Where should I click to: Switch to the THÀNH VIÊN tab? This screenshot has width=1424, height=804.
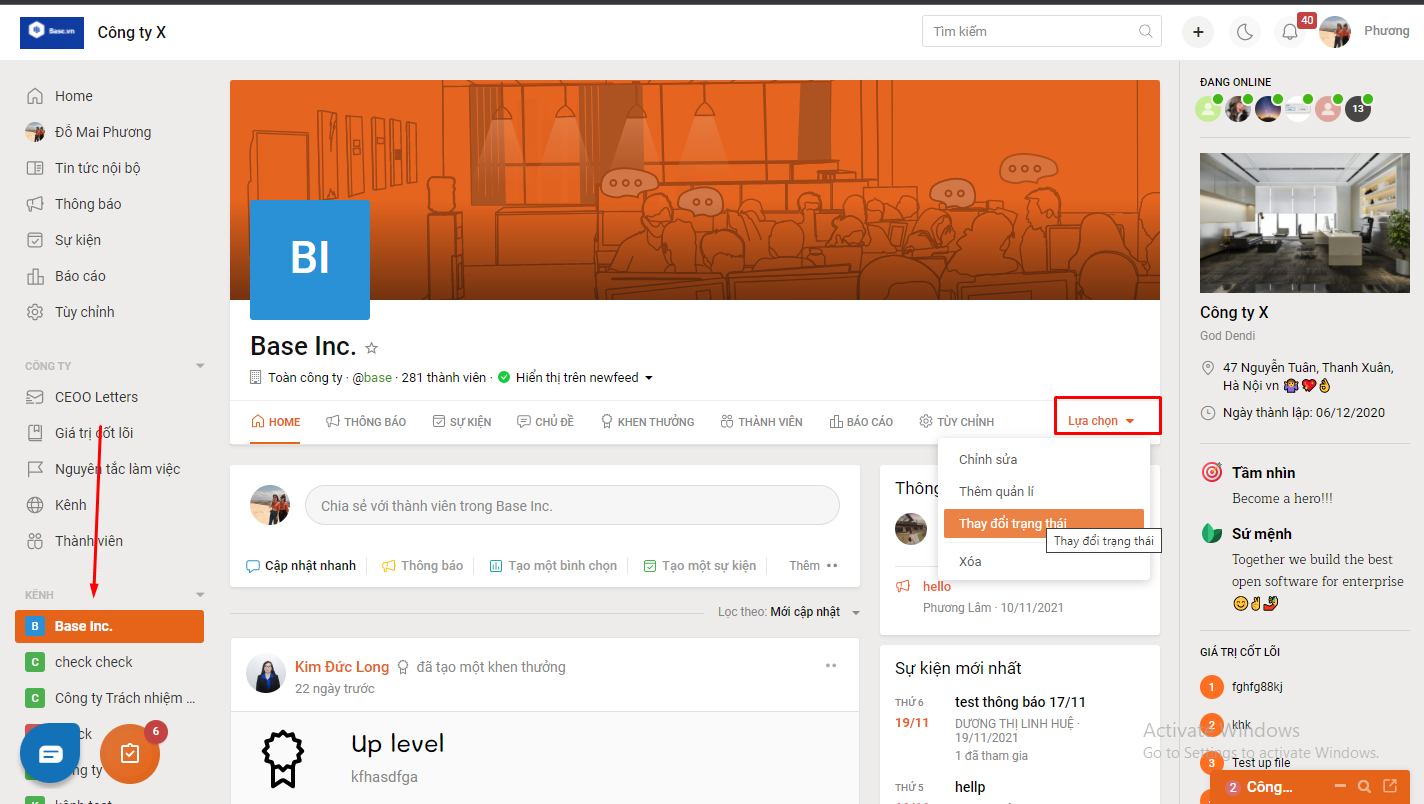click(x=761, y=422)
